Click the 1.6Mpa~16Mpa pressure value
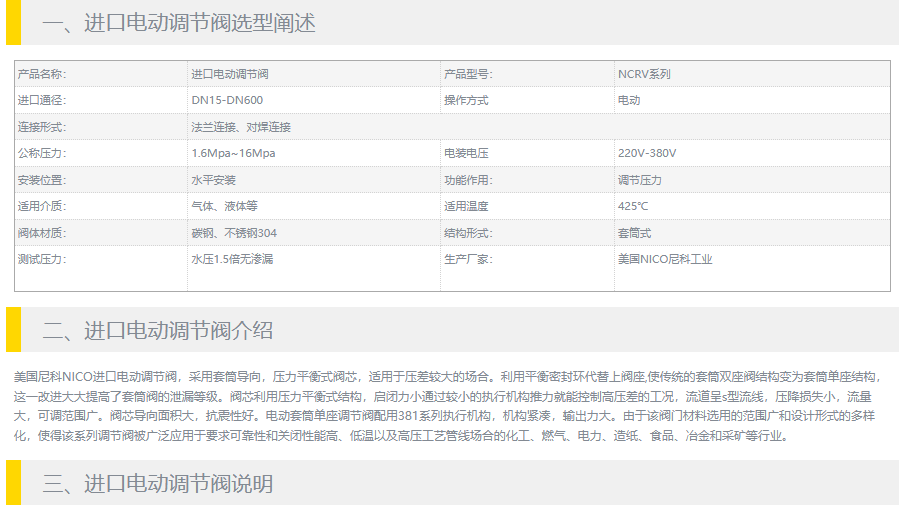 (233, 153)
